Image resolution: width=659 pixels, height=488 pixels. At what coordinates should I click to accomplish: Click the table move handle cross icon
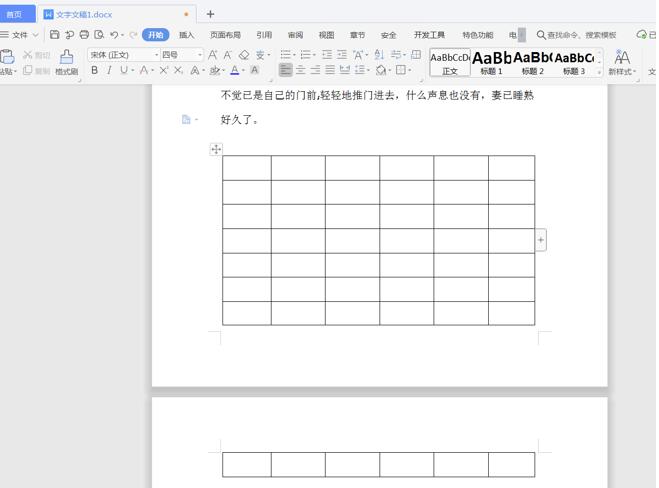click(216, 149)
